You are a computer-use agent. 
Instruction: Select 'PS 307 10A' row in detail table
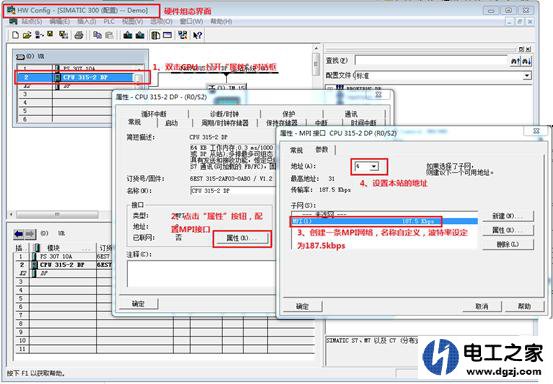point(63,256)
